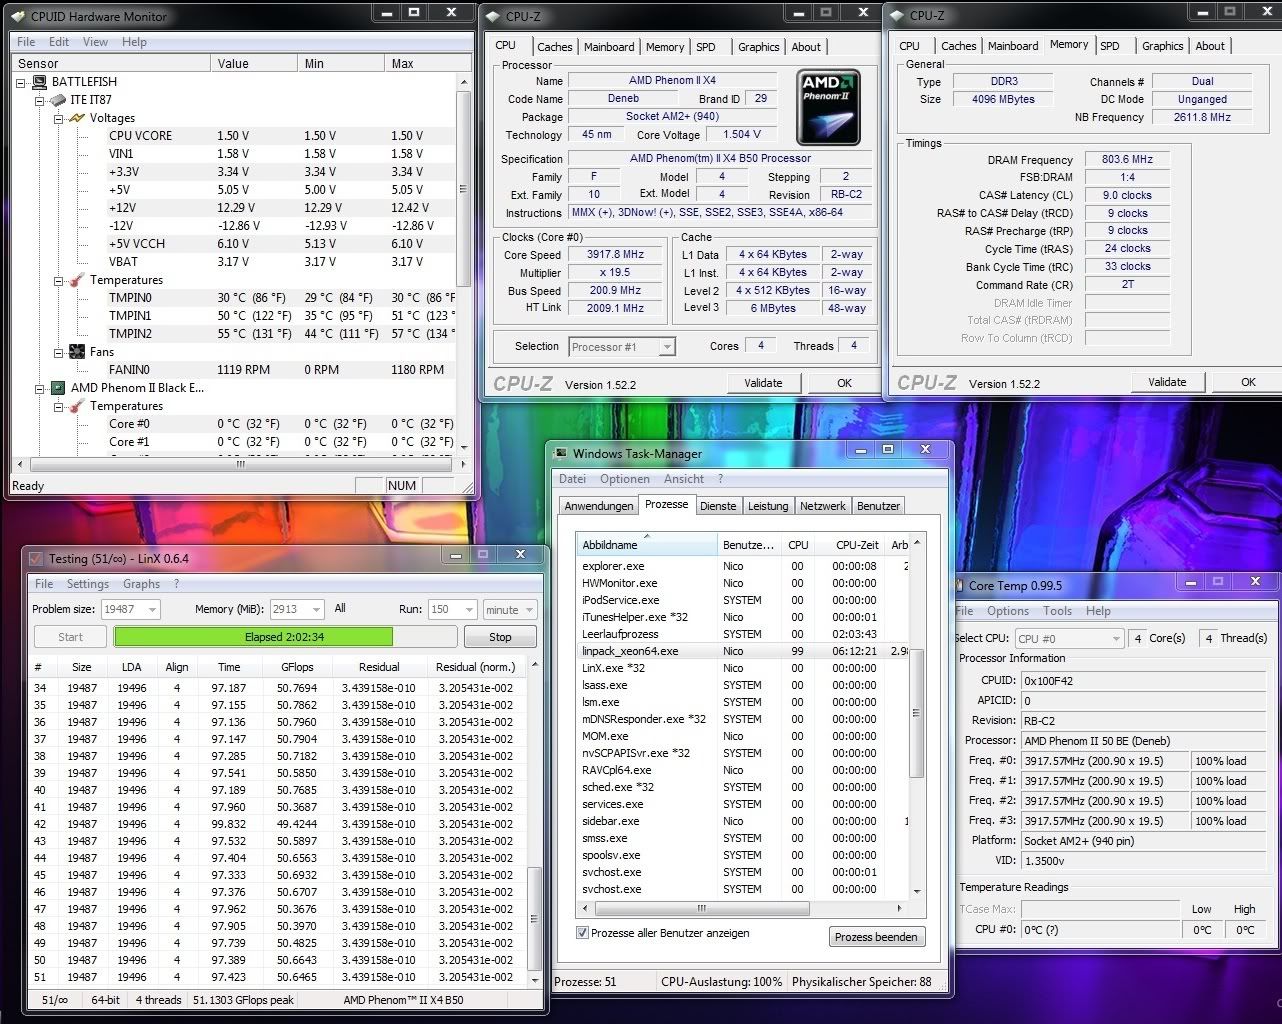The width and height of the screenshot is (1282, 1024).
Task: Click the Temperatures icon under AMD Phenom II
Action: (77, 406)
